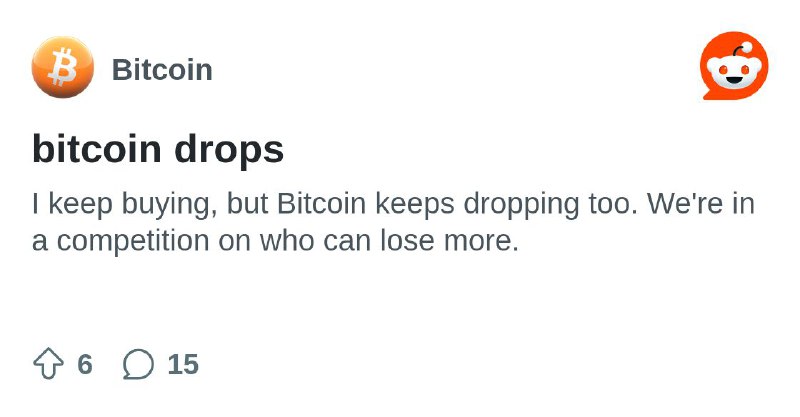Screen dimensions: 800x417
Task: Open the Reddit Snoo logo
Action: (734, 66)
